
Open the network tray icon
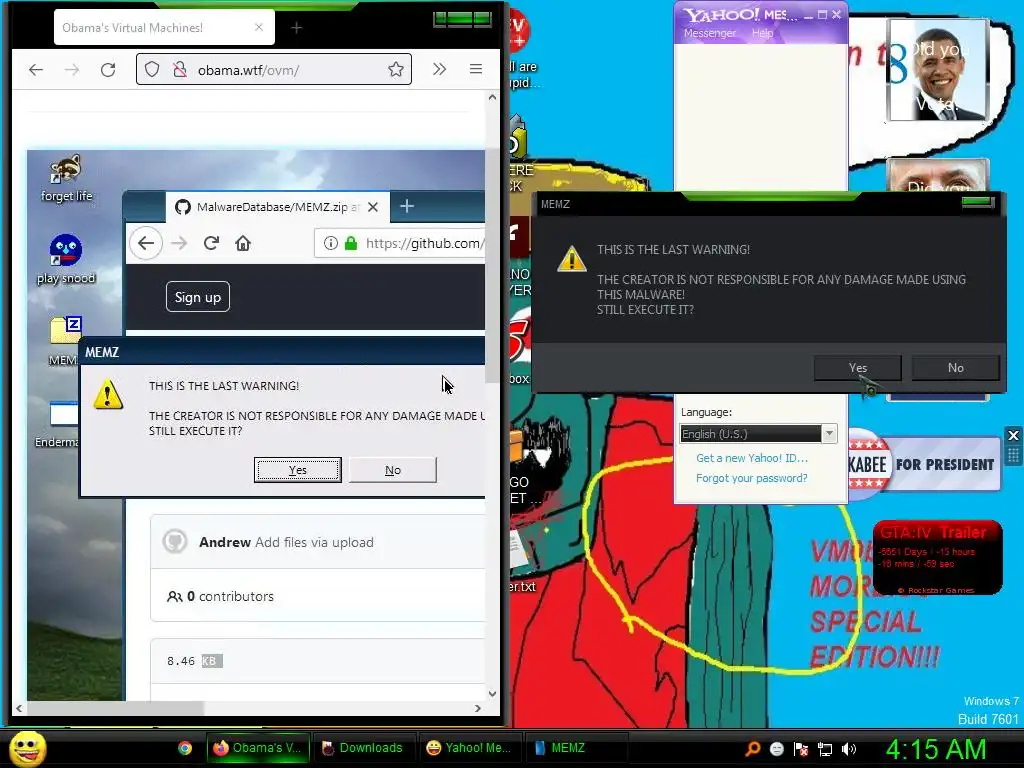[825, 749]
